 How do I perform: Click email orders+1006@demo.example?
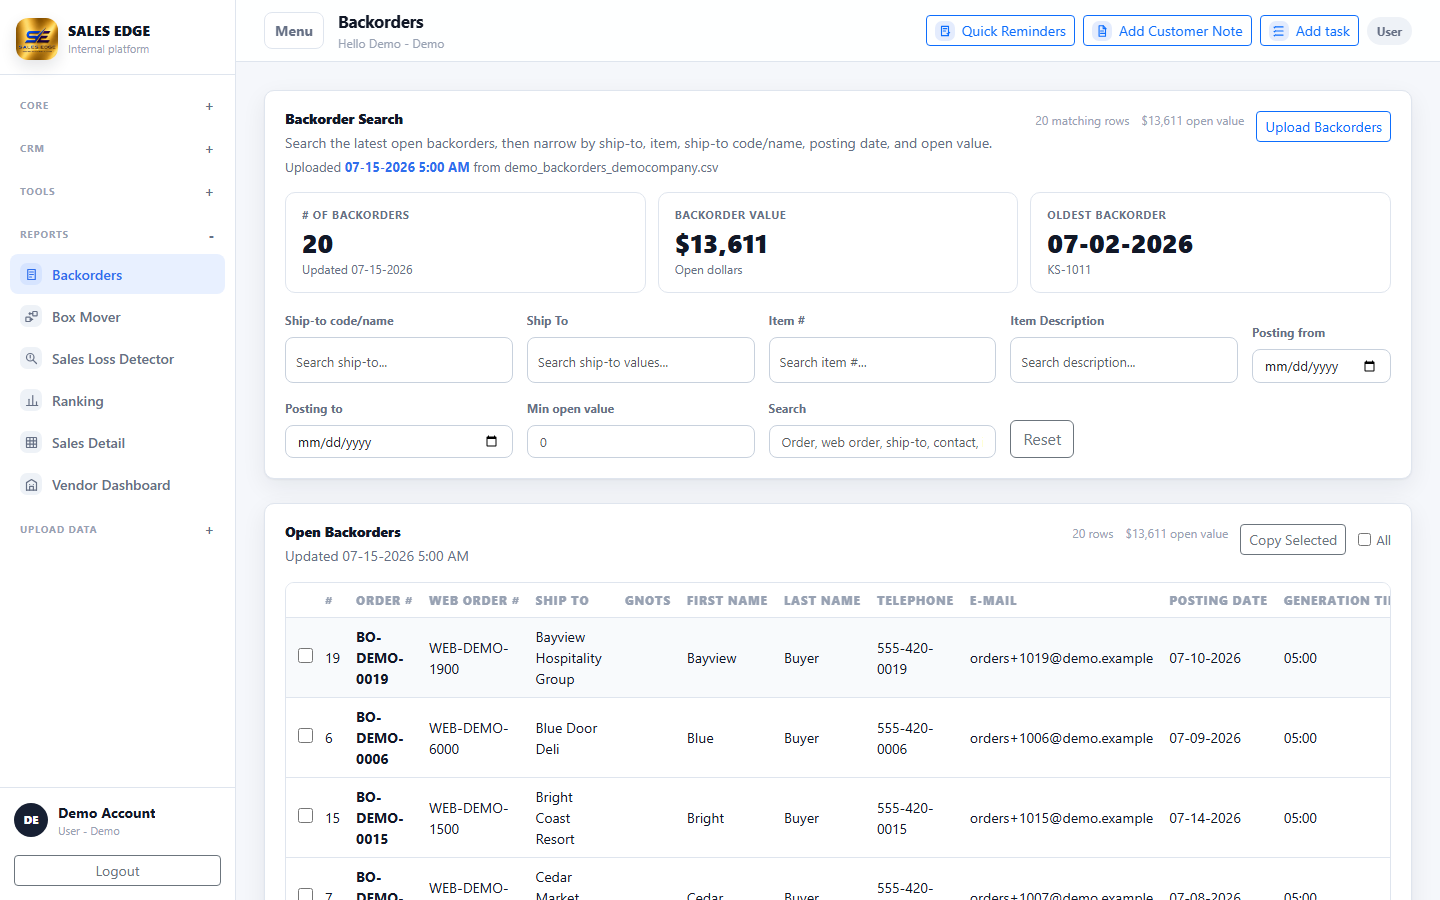[x=1061, y=738]
